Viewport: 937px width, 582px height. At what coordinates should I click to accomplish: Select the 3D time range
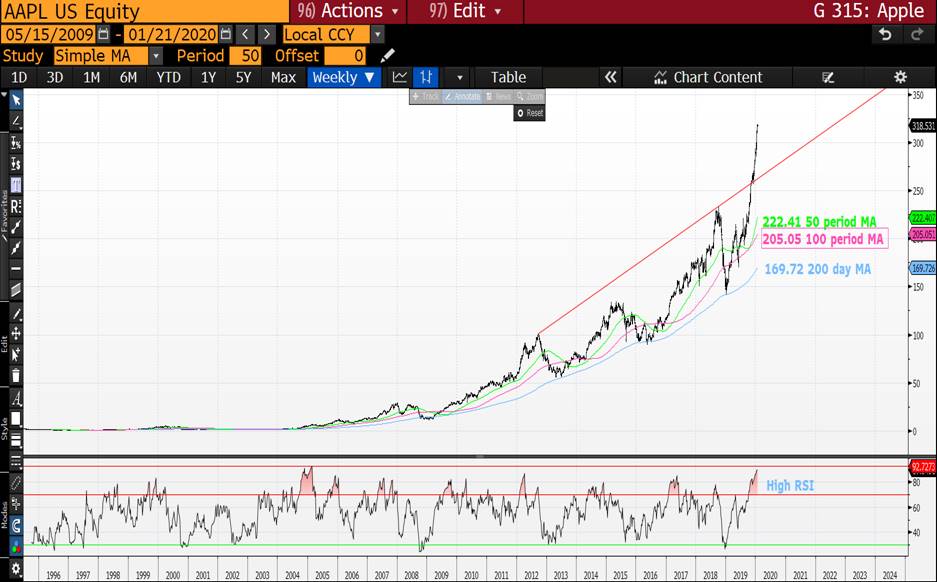(x=54, y=77)
